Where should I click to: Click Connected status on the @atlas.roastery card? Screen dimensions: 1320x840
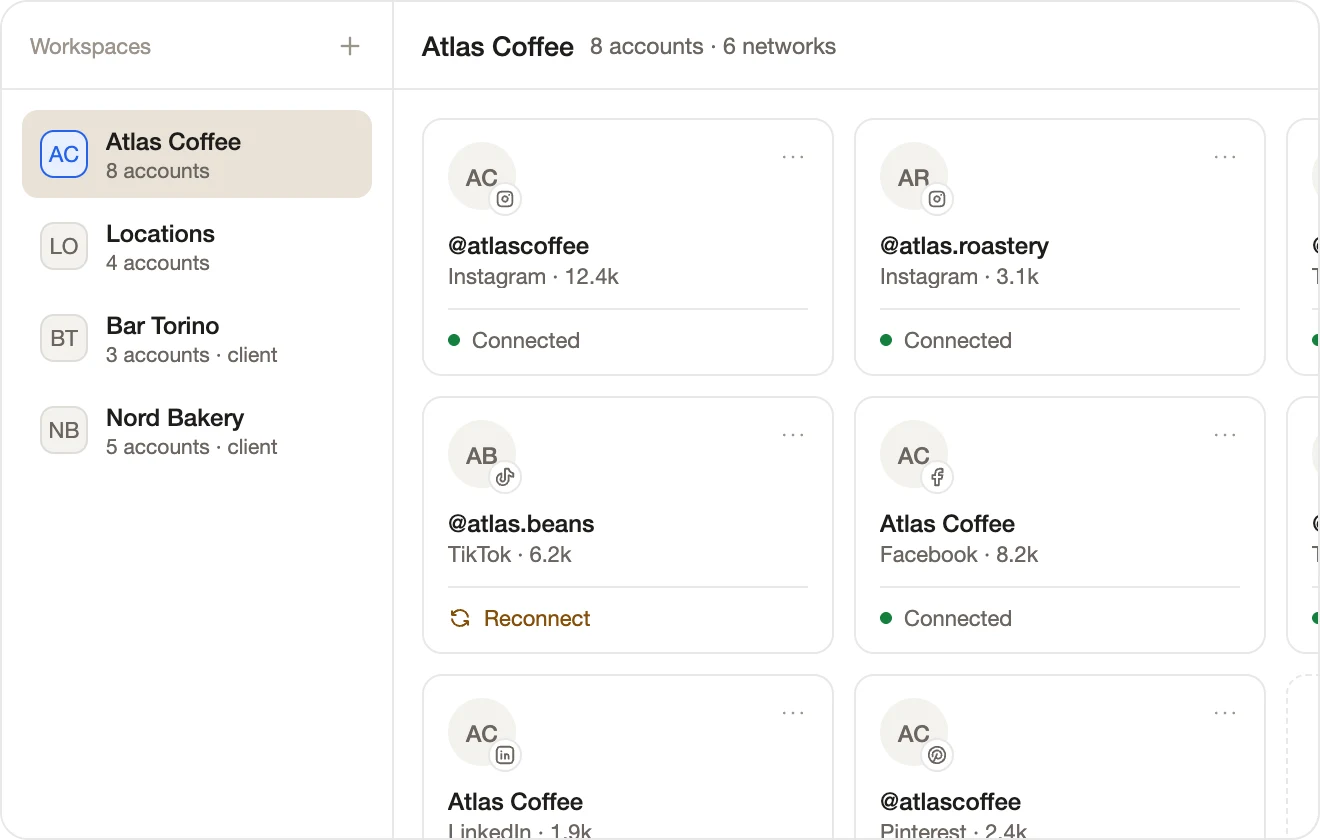pyautogui.click(x=946, y=340)
